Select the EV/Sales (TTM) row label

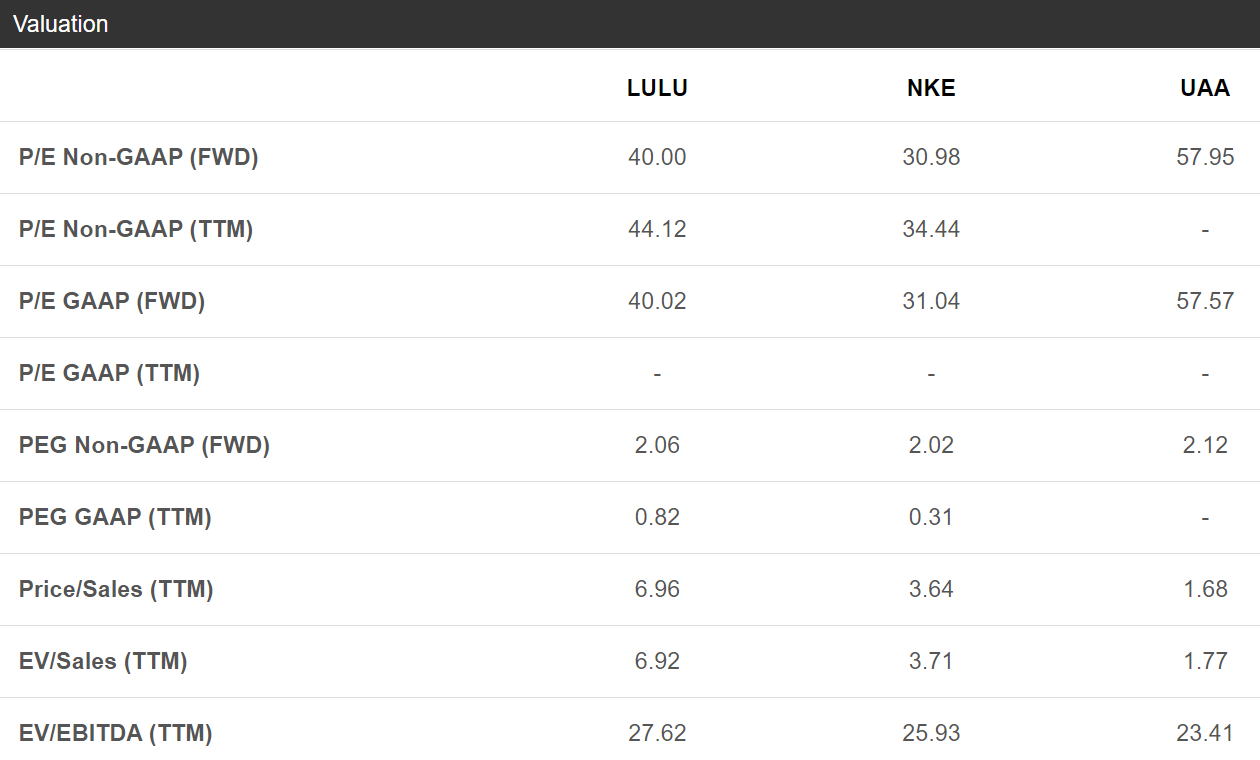pyautogui.click(x=103, y=661)
